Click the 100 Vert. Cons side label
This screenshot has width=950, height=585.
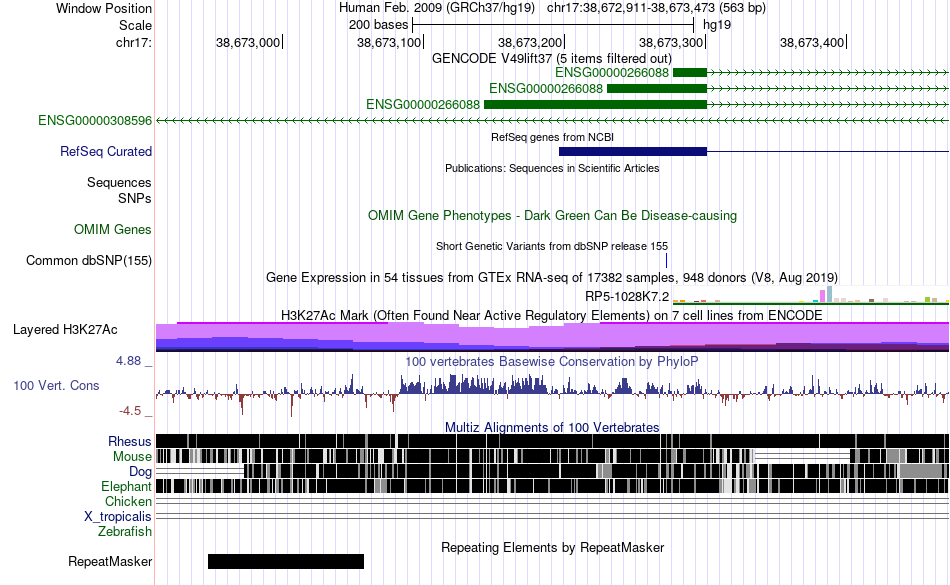pyautogui.click(x=56, y=386)
